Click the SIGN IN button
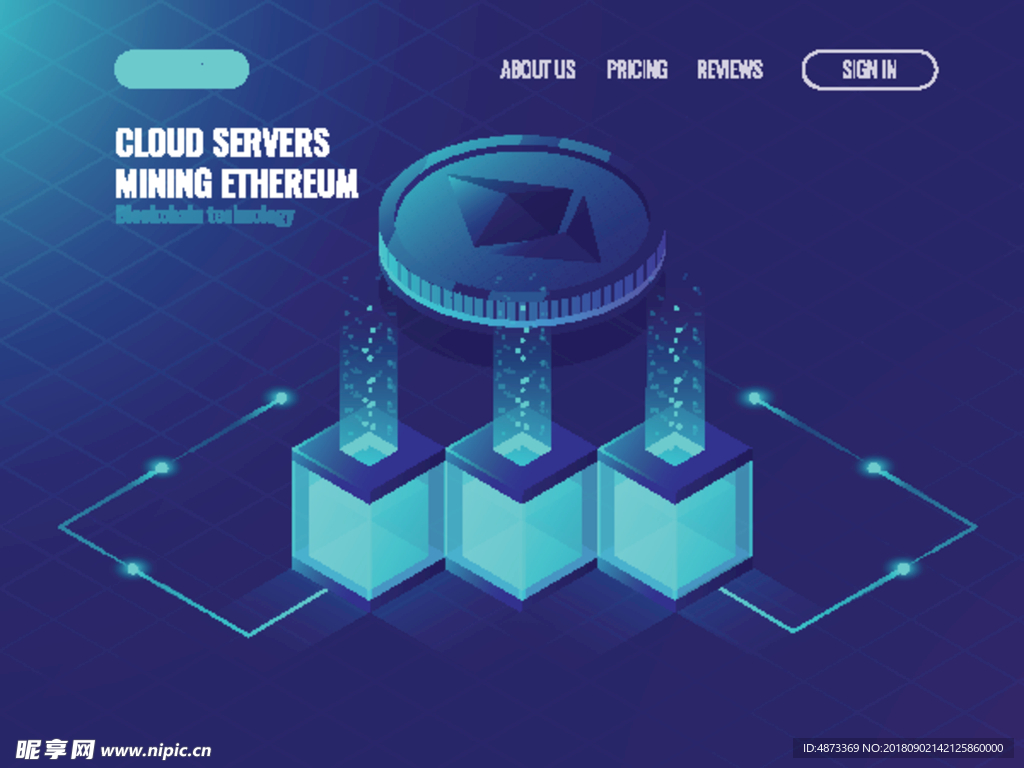The width and height of the screenshot is (1024, 768). (x=869, y=69)
